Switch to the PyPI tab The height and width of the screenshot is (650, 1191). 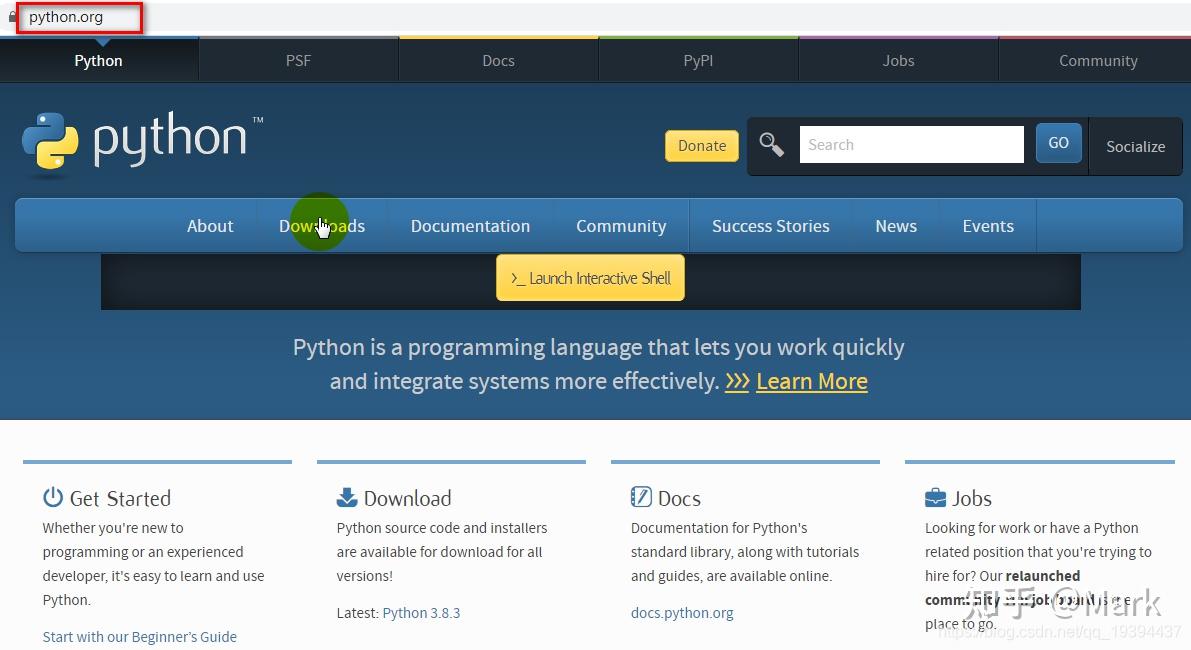coord(697,60)
